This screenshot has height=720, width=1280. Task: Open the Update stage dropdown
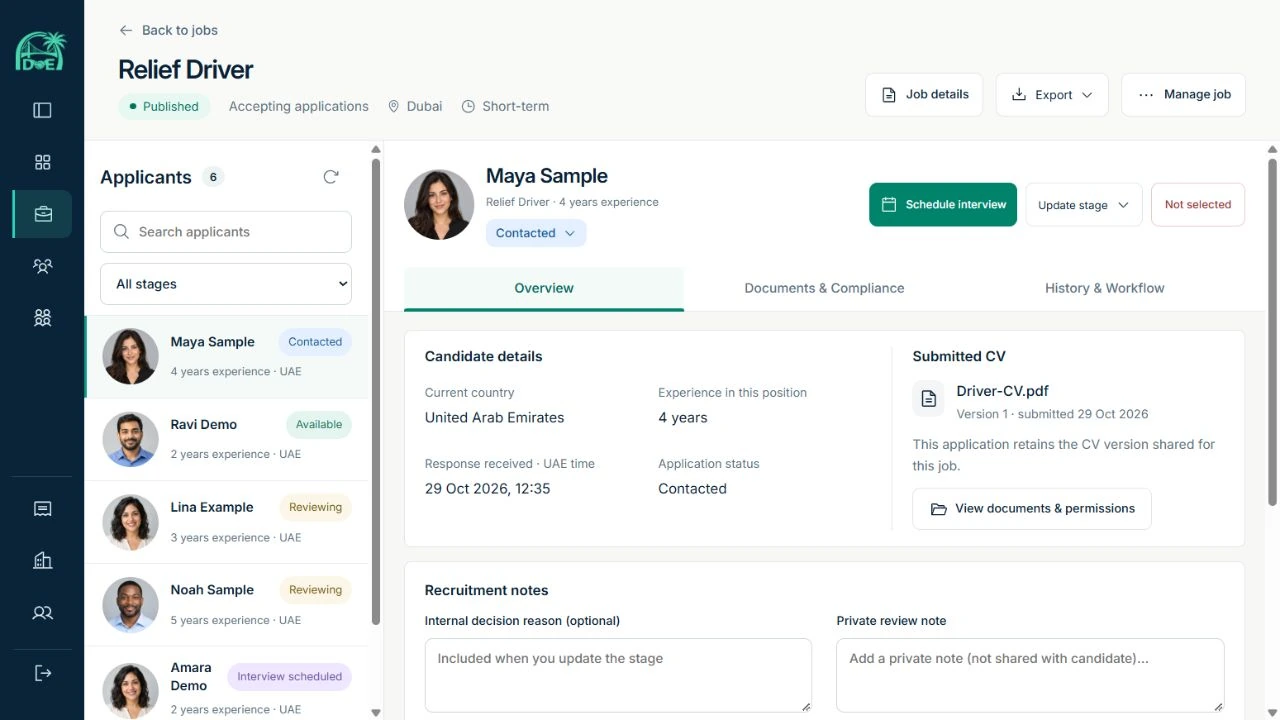(x=1084, y=205)
